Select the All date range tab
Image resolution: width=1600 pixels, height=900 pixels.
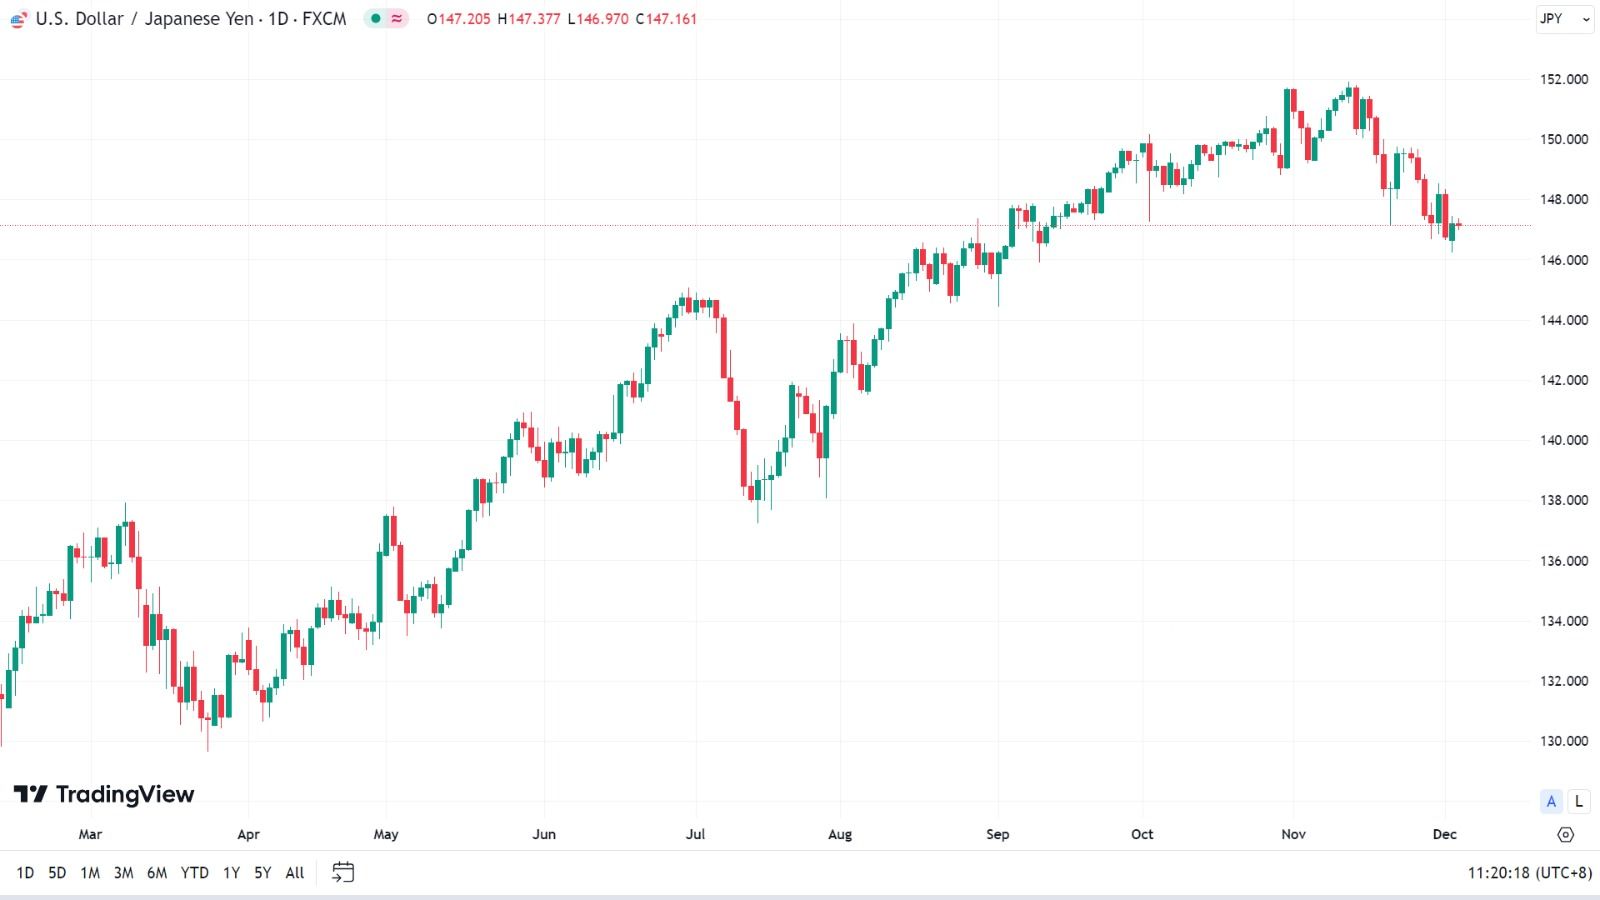pyautogui.click(x=295, y=873)
